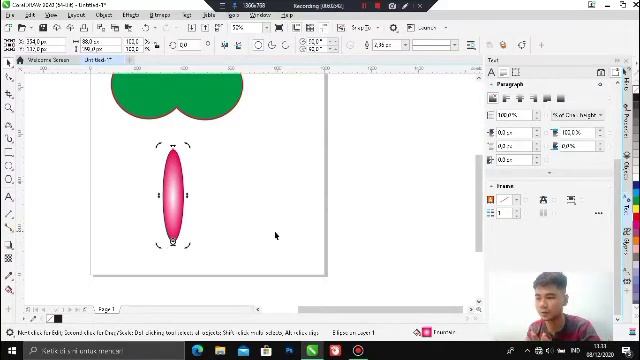Open Options gear in standard toolbar

(393, 28)
